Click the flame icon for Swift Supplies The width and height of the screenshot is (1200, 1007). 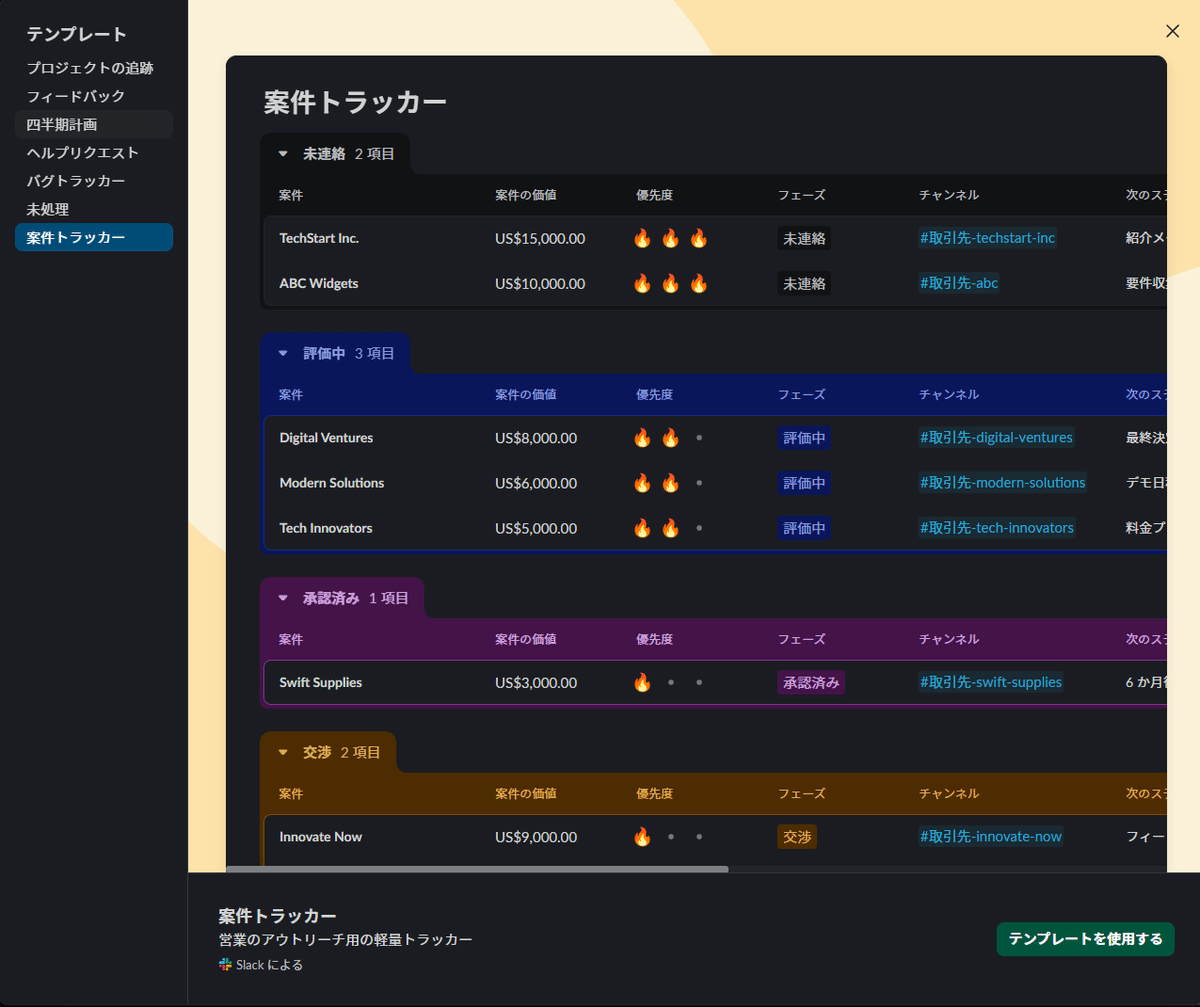coord(642,682)
